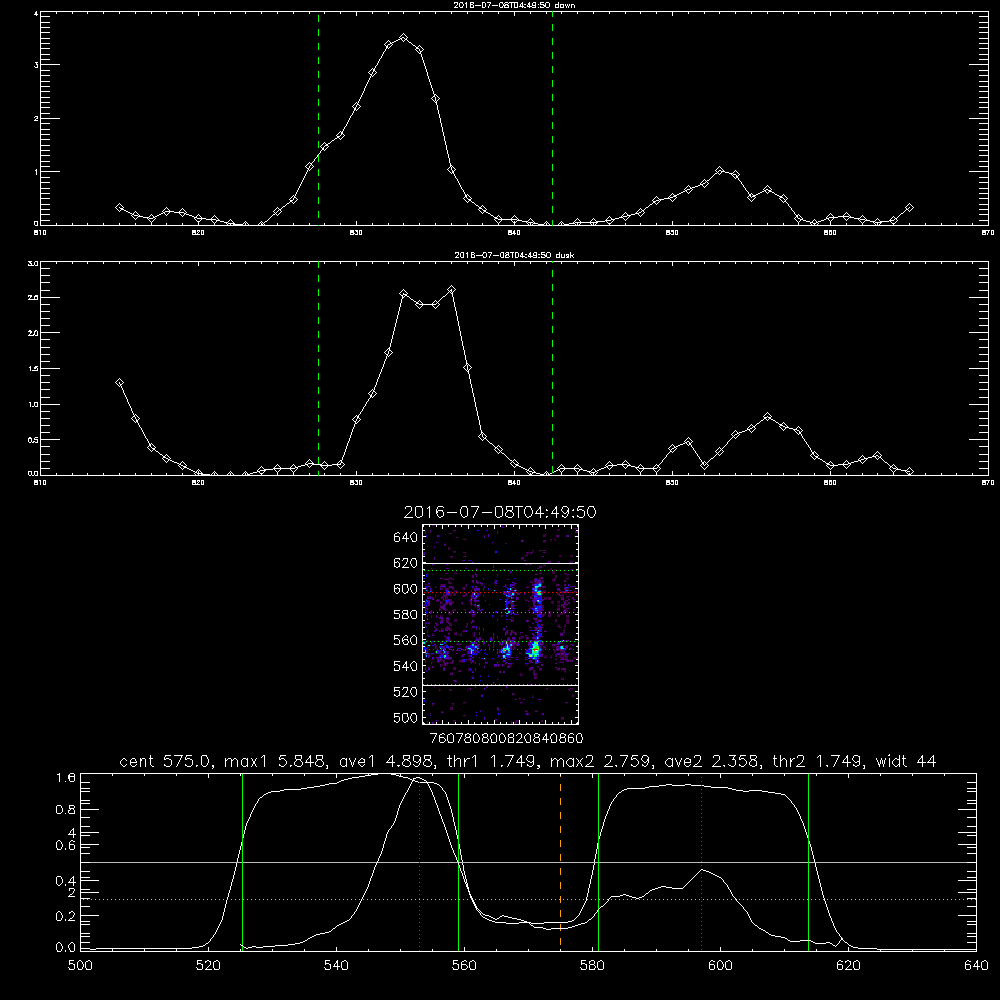Click bottom plot x-axis label "640"
Image resolution: width=1000 pixels, height=1000 pixels.
pyautogui.click(x=976, y=966)
